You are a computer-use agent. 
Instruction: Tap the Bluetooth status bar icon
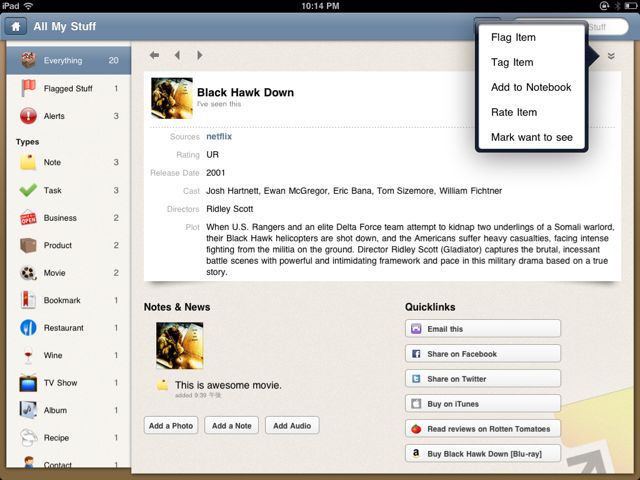(x=618, y=6)
